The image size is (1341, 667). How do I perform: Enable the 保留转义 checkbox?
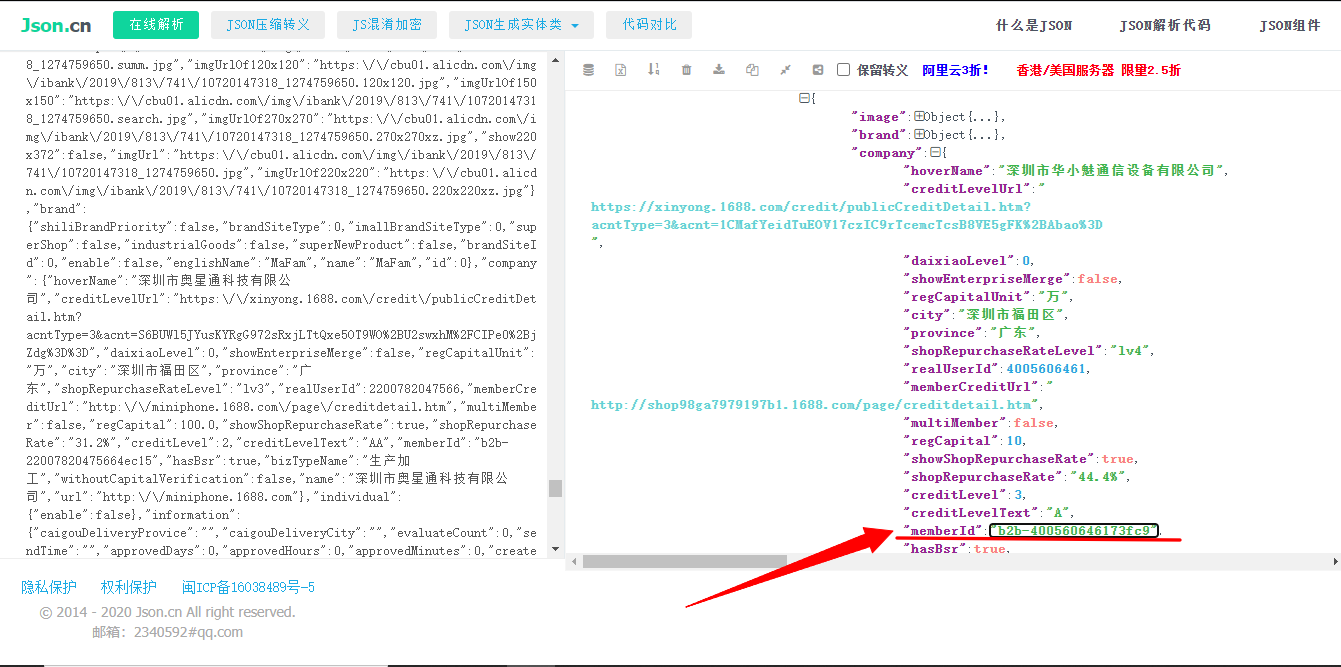pos(843,70)
